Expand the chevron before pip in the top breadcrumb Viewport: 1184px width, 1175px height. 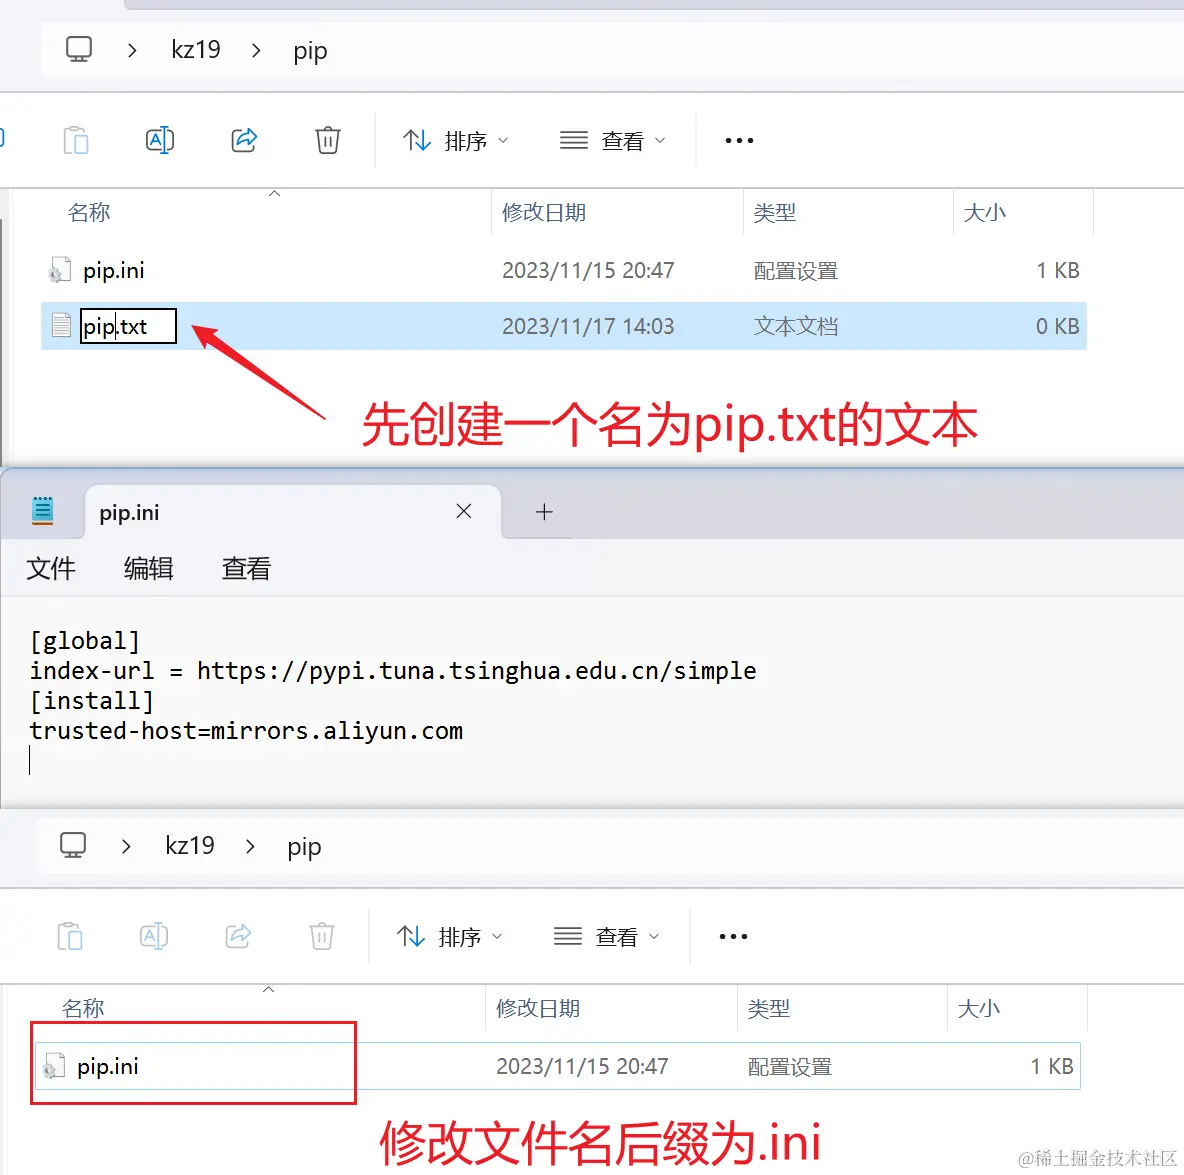click(256, 51)
